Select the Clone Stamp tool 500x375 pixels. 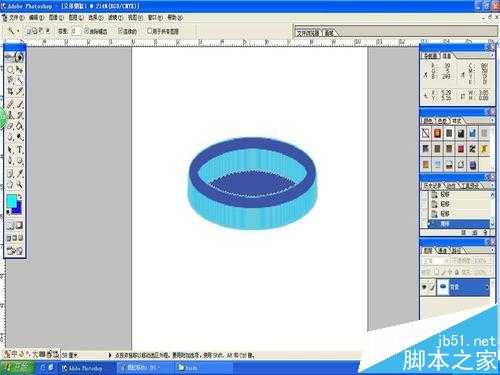point(10,115)
